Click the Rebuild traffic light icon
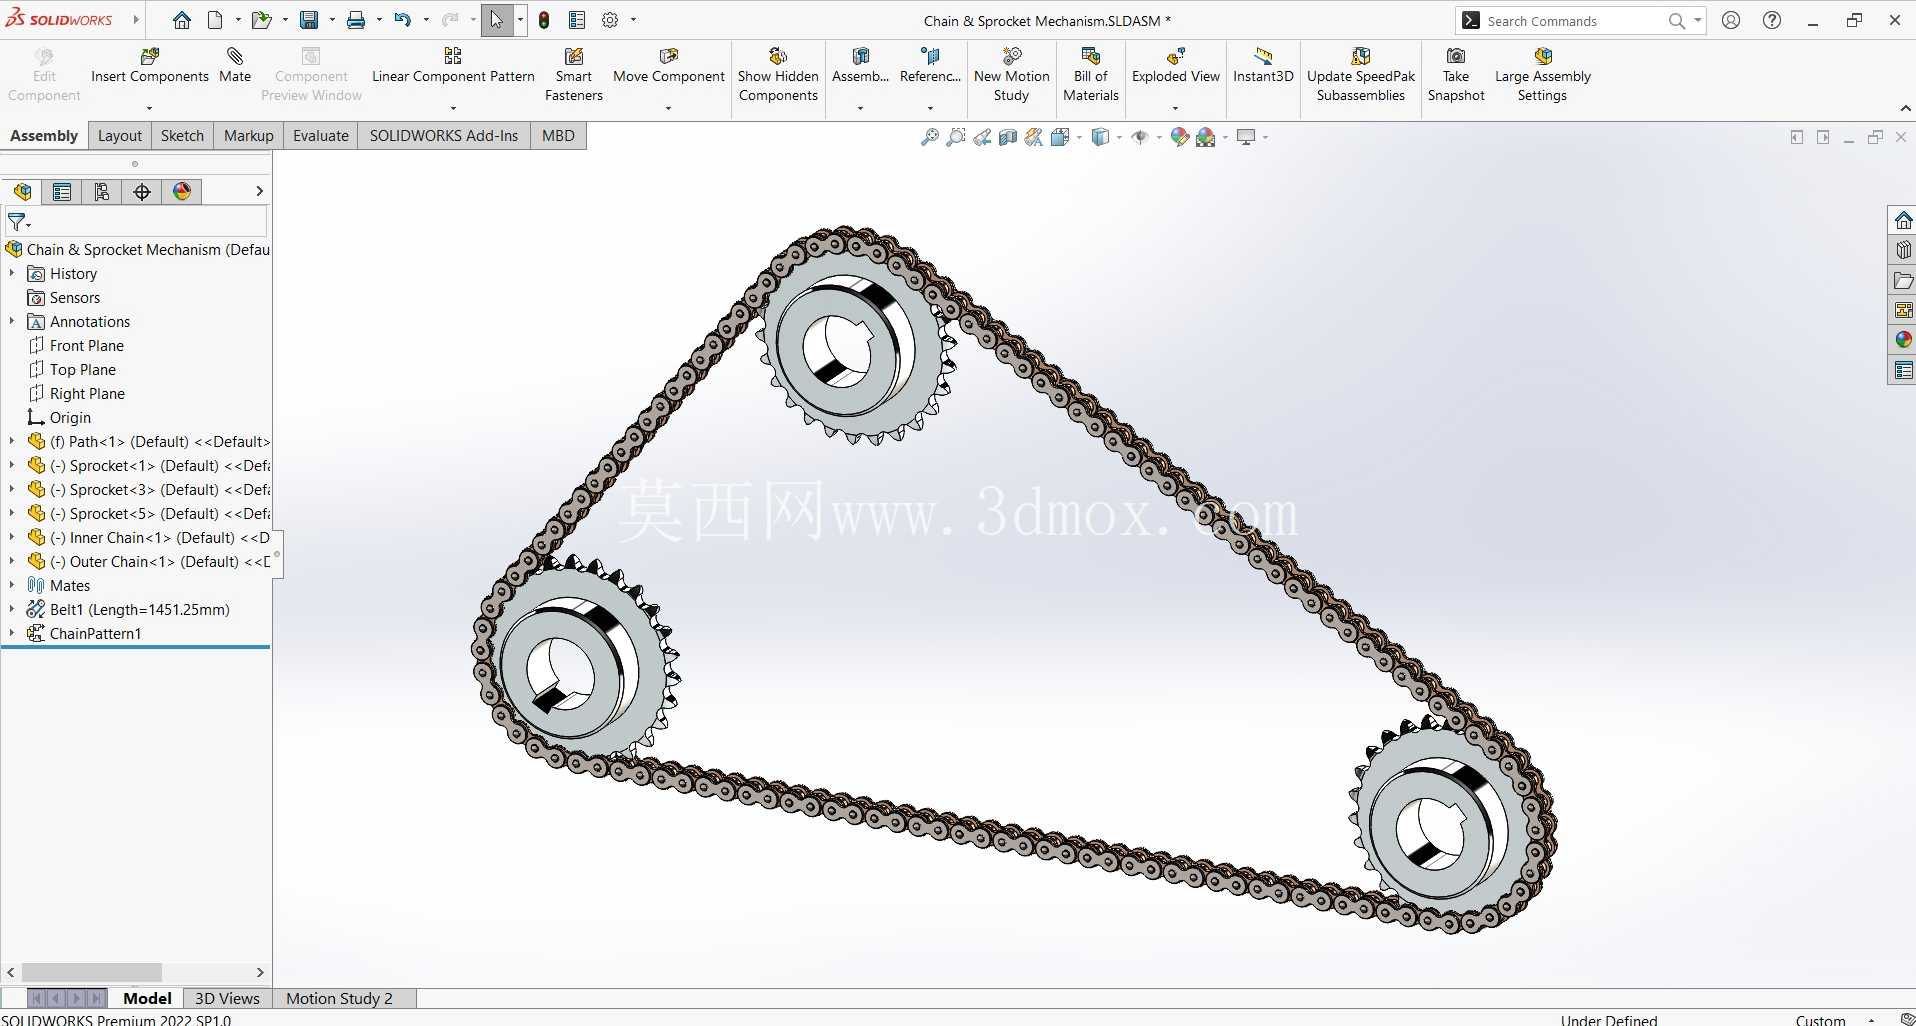 tap(544, 20)
